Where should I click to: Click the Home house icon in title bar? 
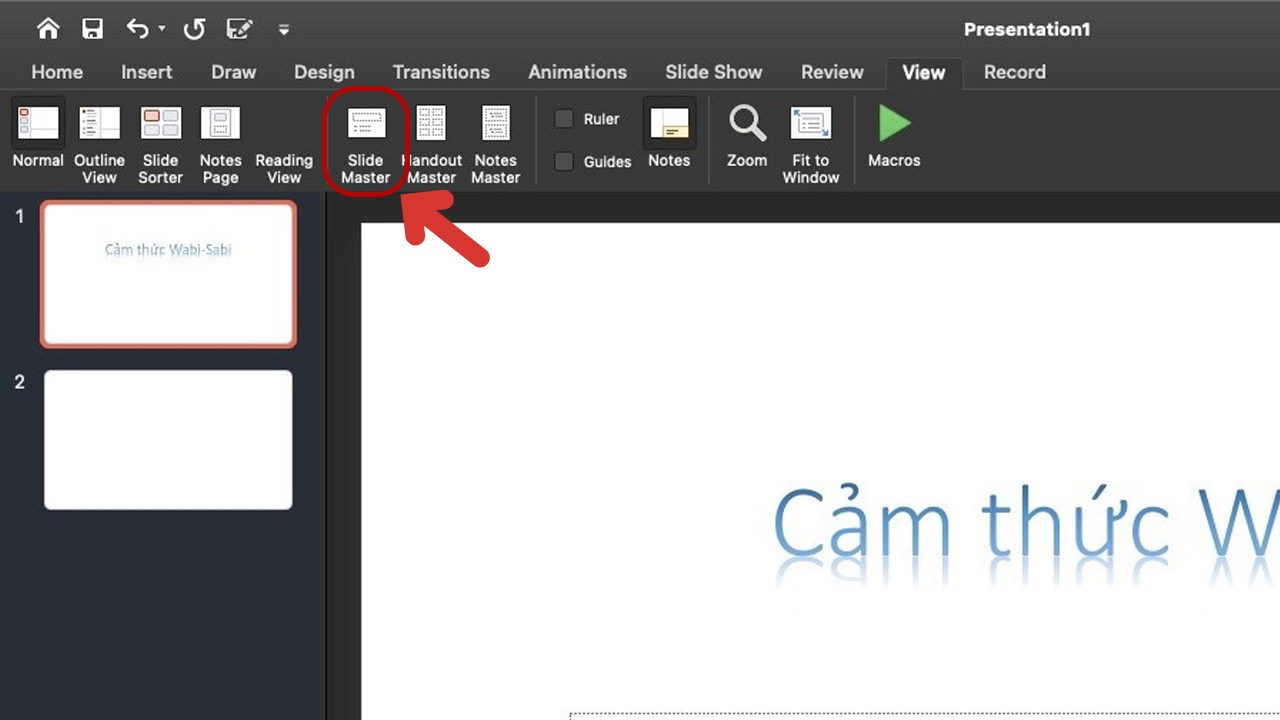[48, 29]
